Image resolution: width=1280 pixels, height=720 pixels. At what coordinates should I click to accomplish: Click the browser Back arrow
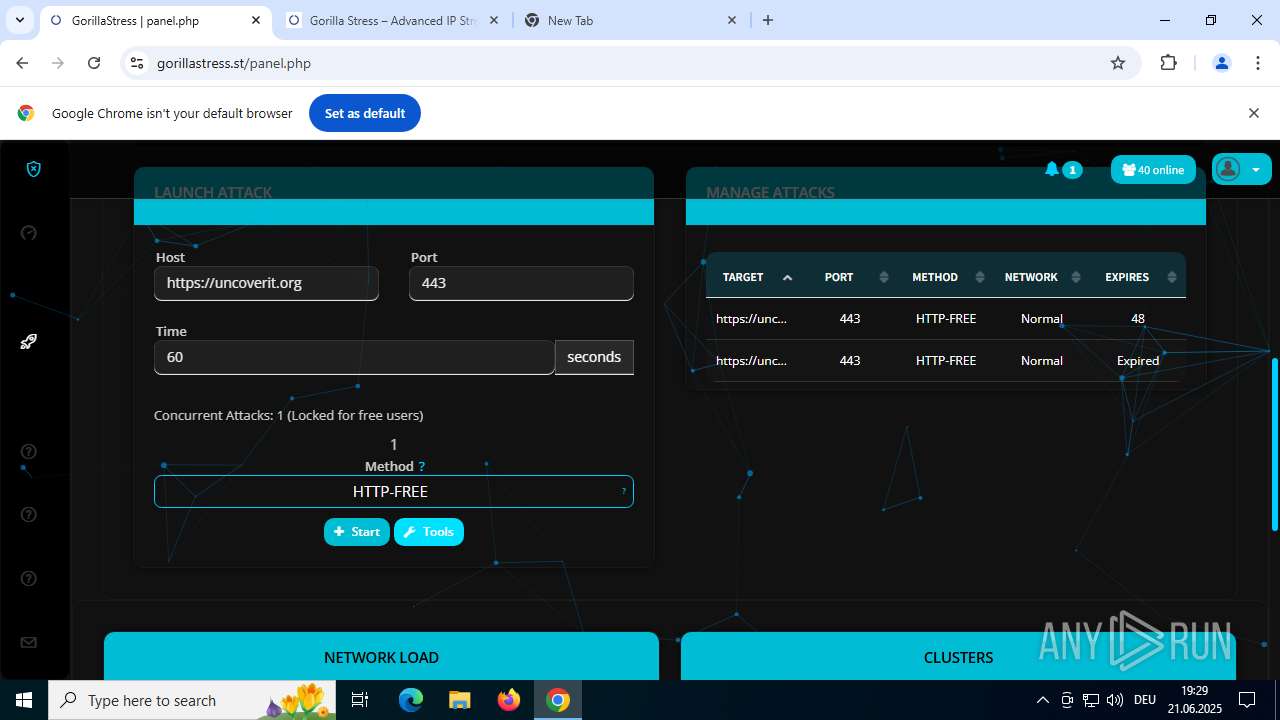[22, 63]
